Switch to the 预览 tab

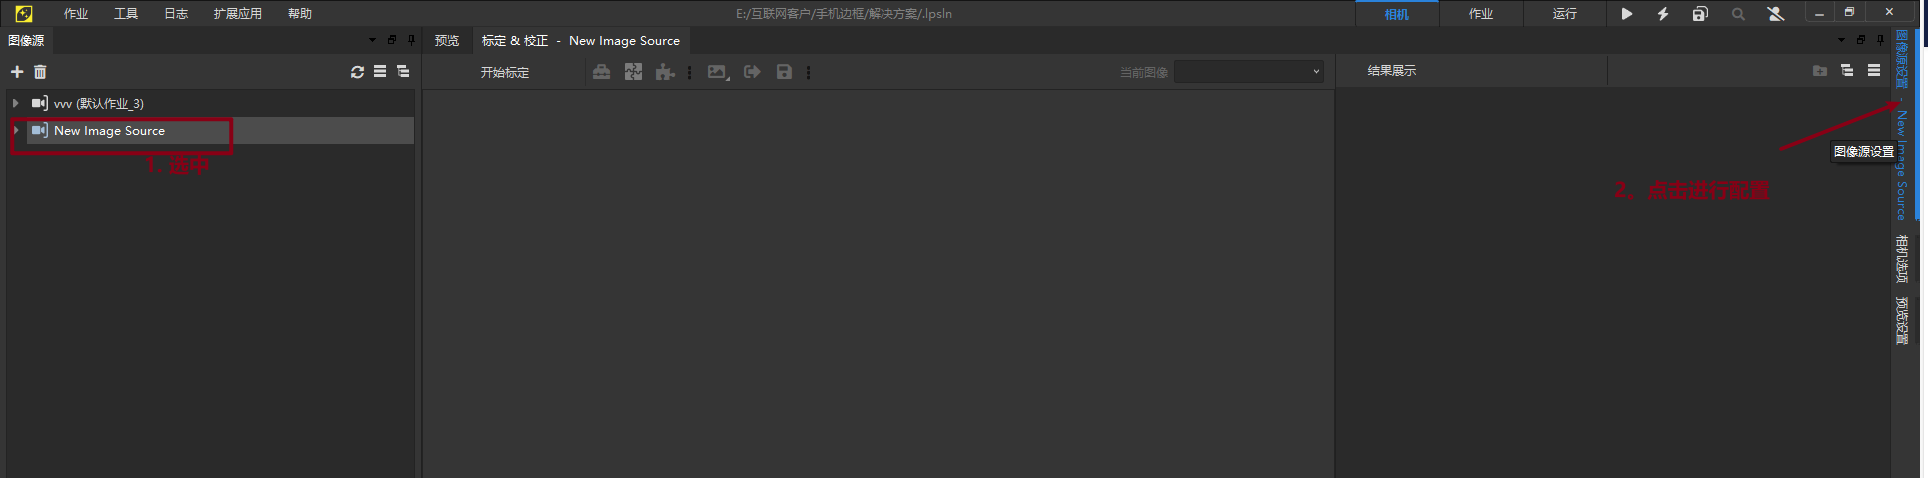pyautogui.click(x=447, y=41)
